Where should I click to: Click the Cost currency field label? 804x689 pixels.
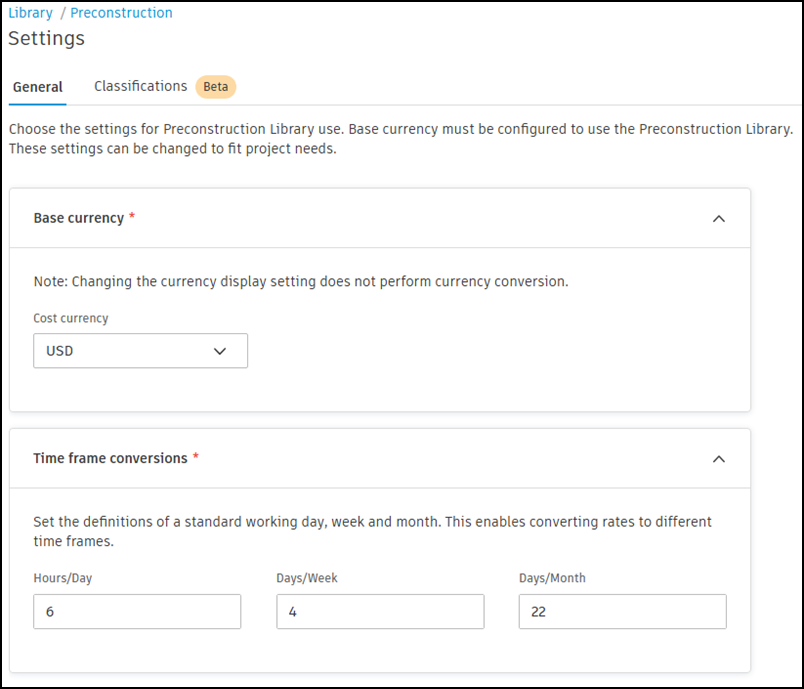pyautogui.click(x=71, y=318)
